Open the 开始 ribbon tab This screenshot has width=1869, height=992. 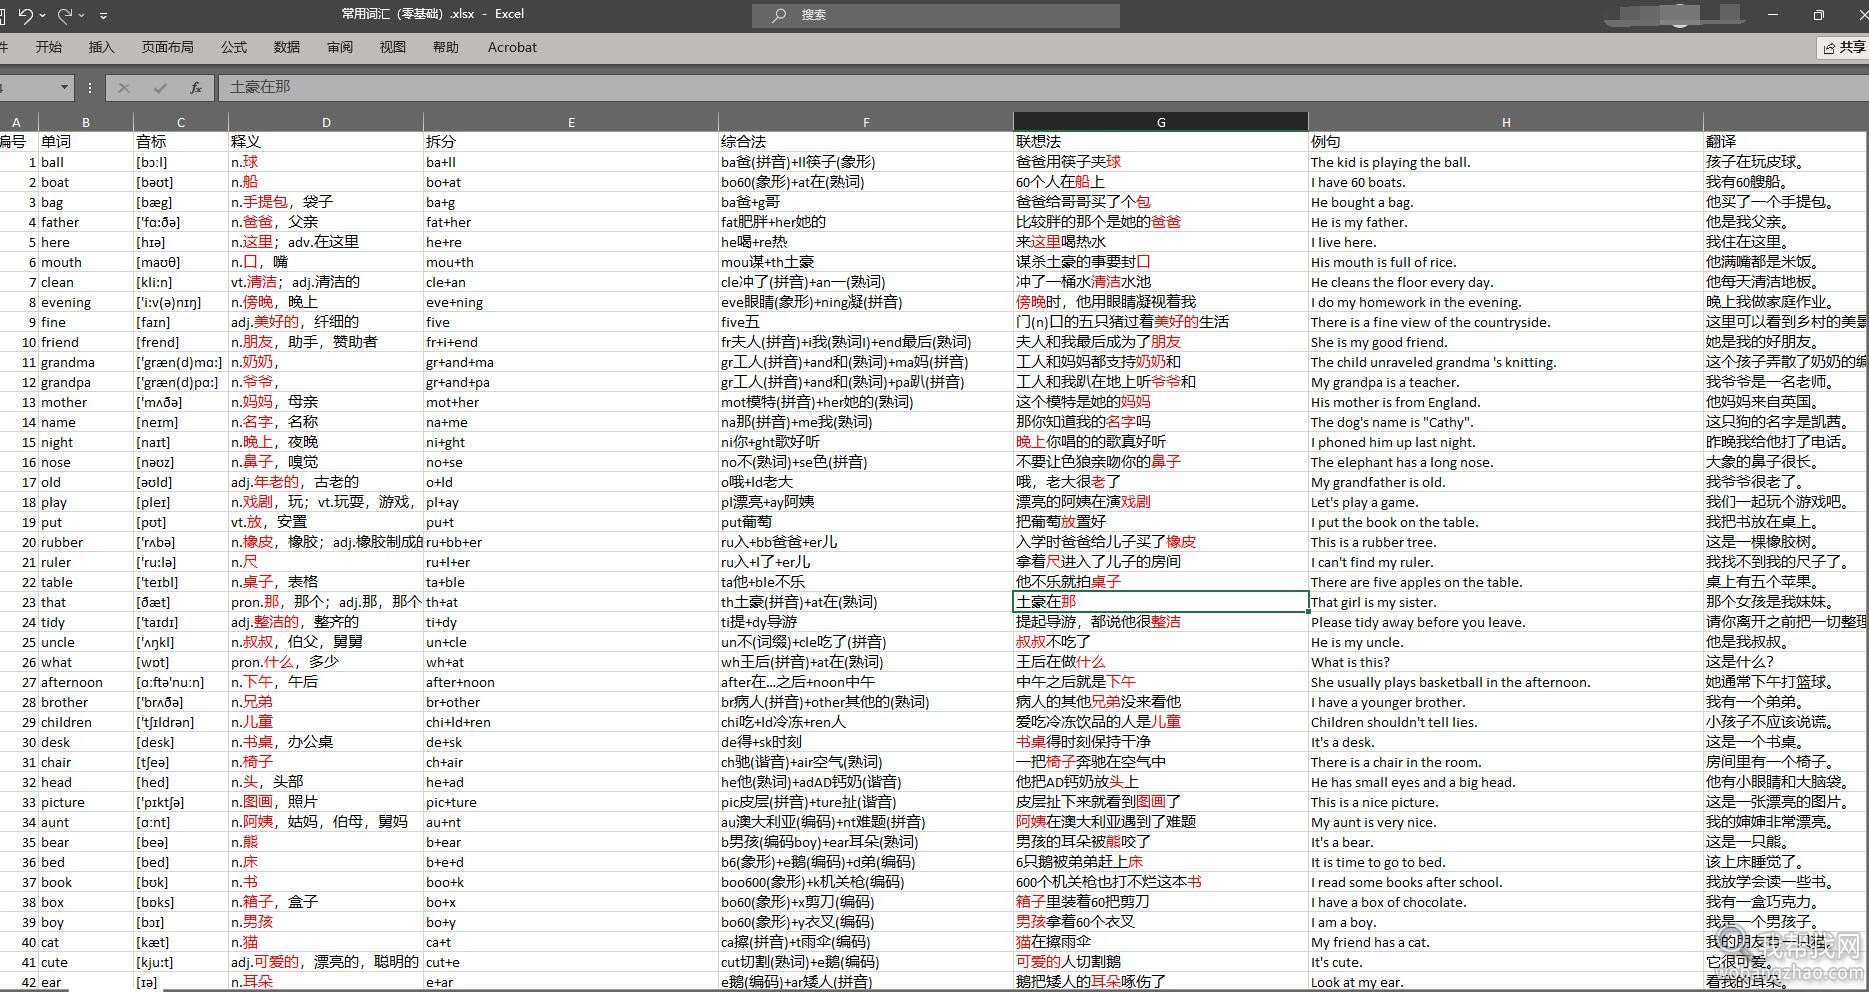(x=49, y=47)
